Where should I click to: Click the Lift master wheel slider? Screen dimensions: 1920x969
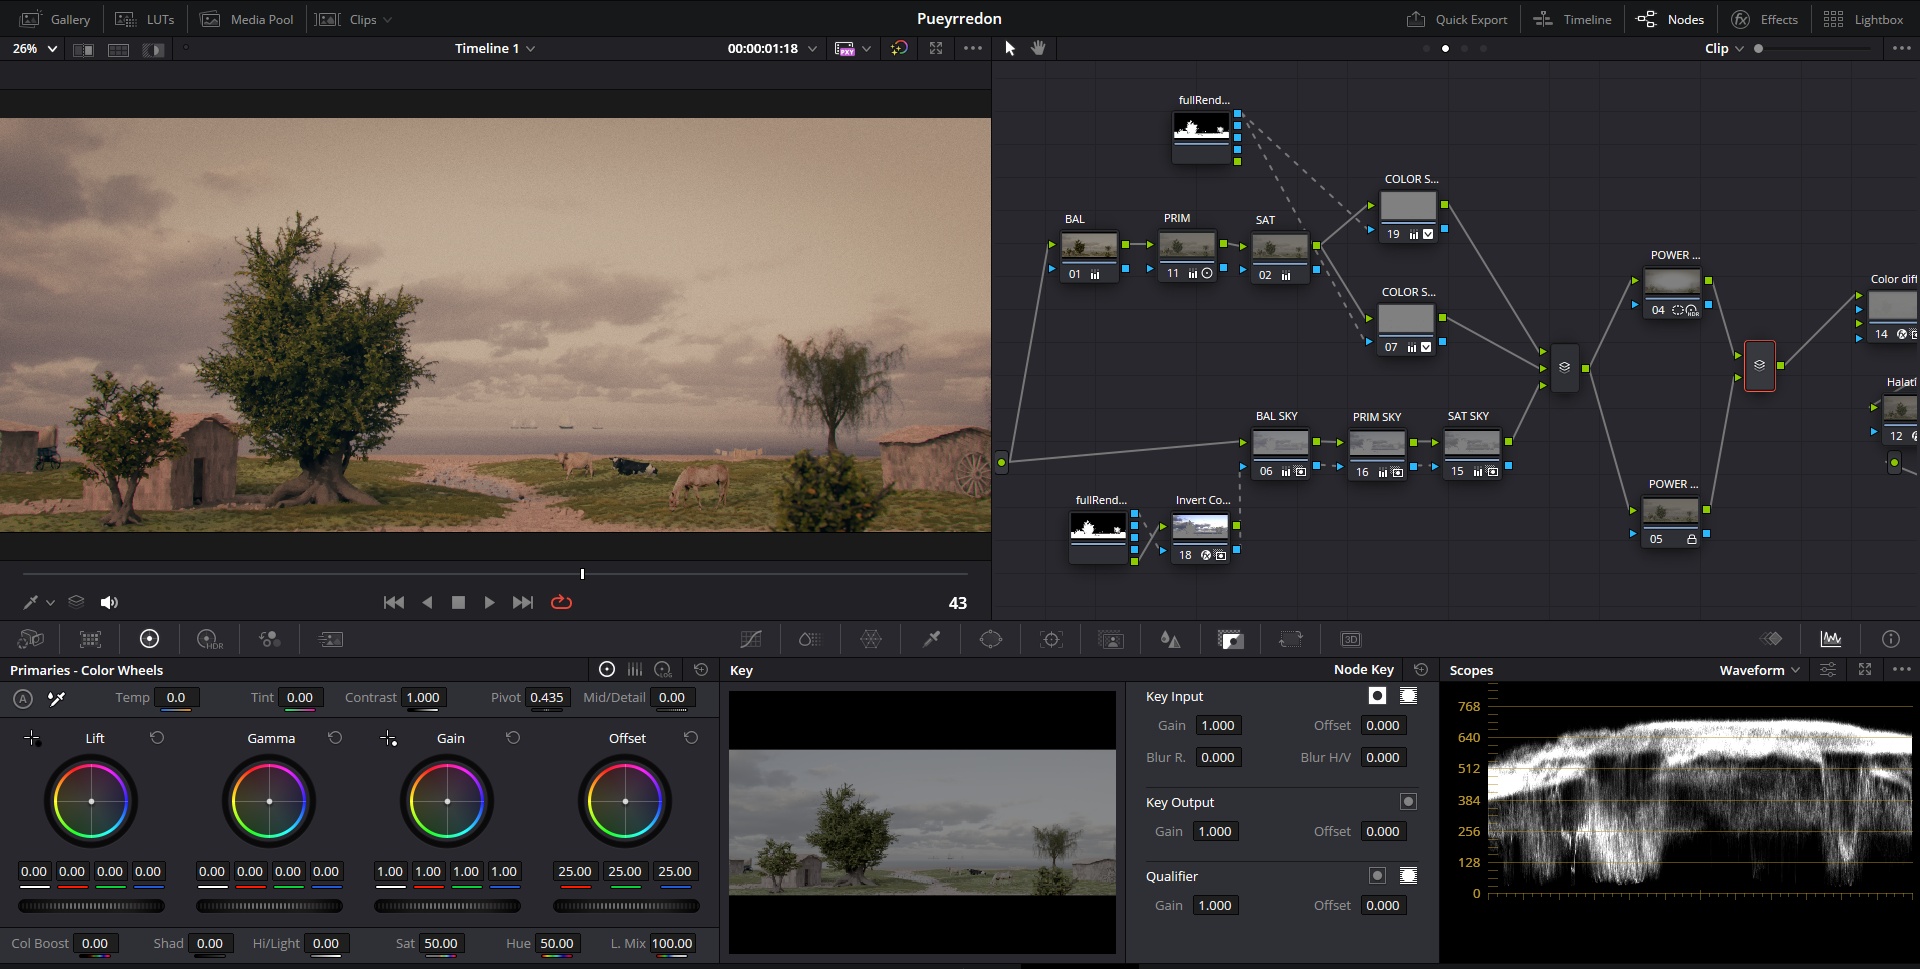[x=91, y=906]
